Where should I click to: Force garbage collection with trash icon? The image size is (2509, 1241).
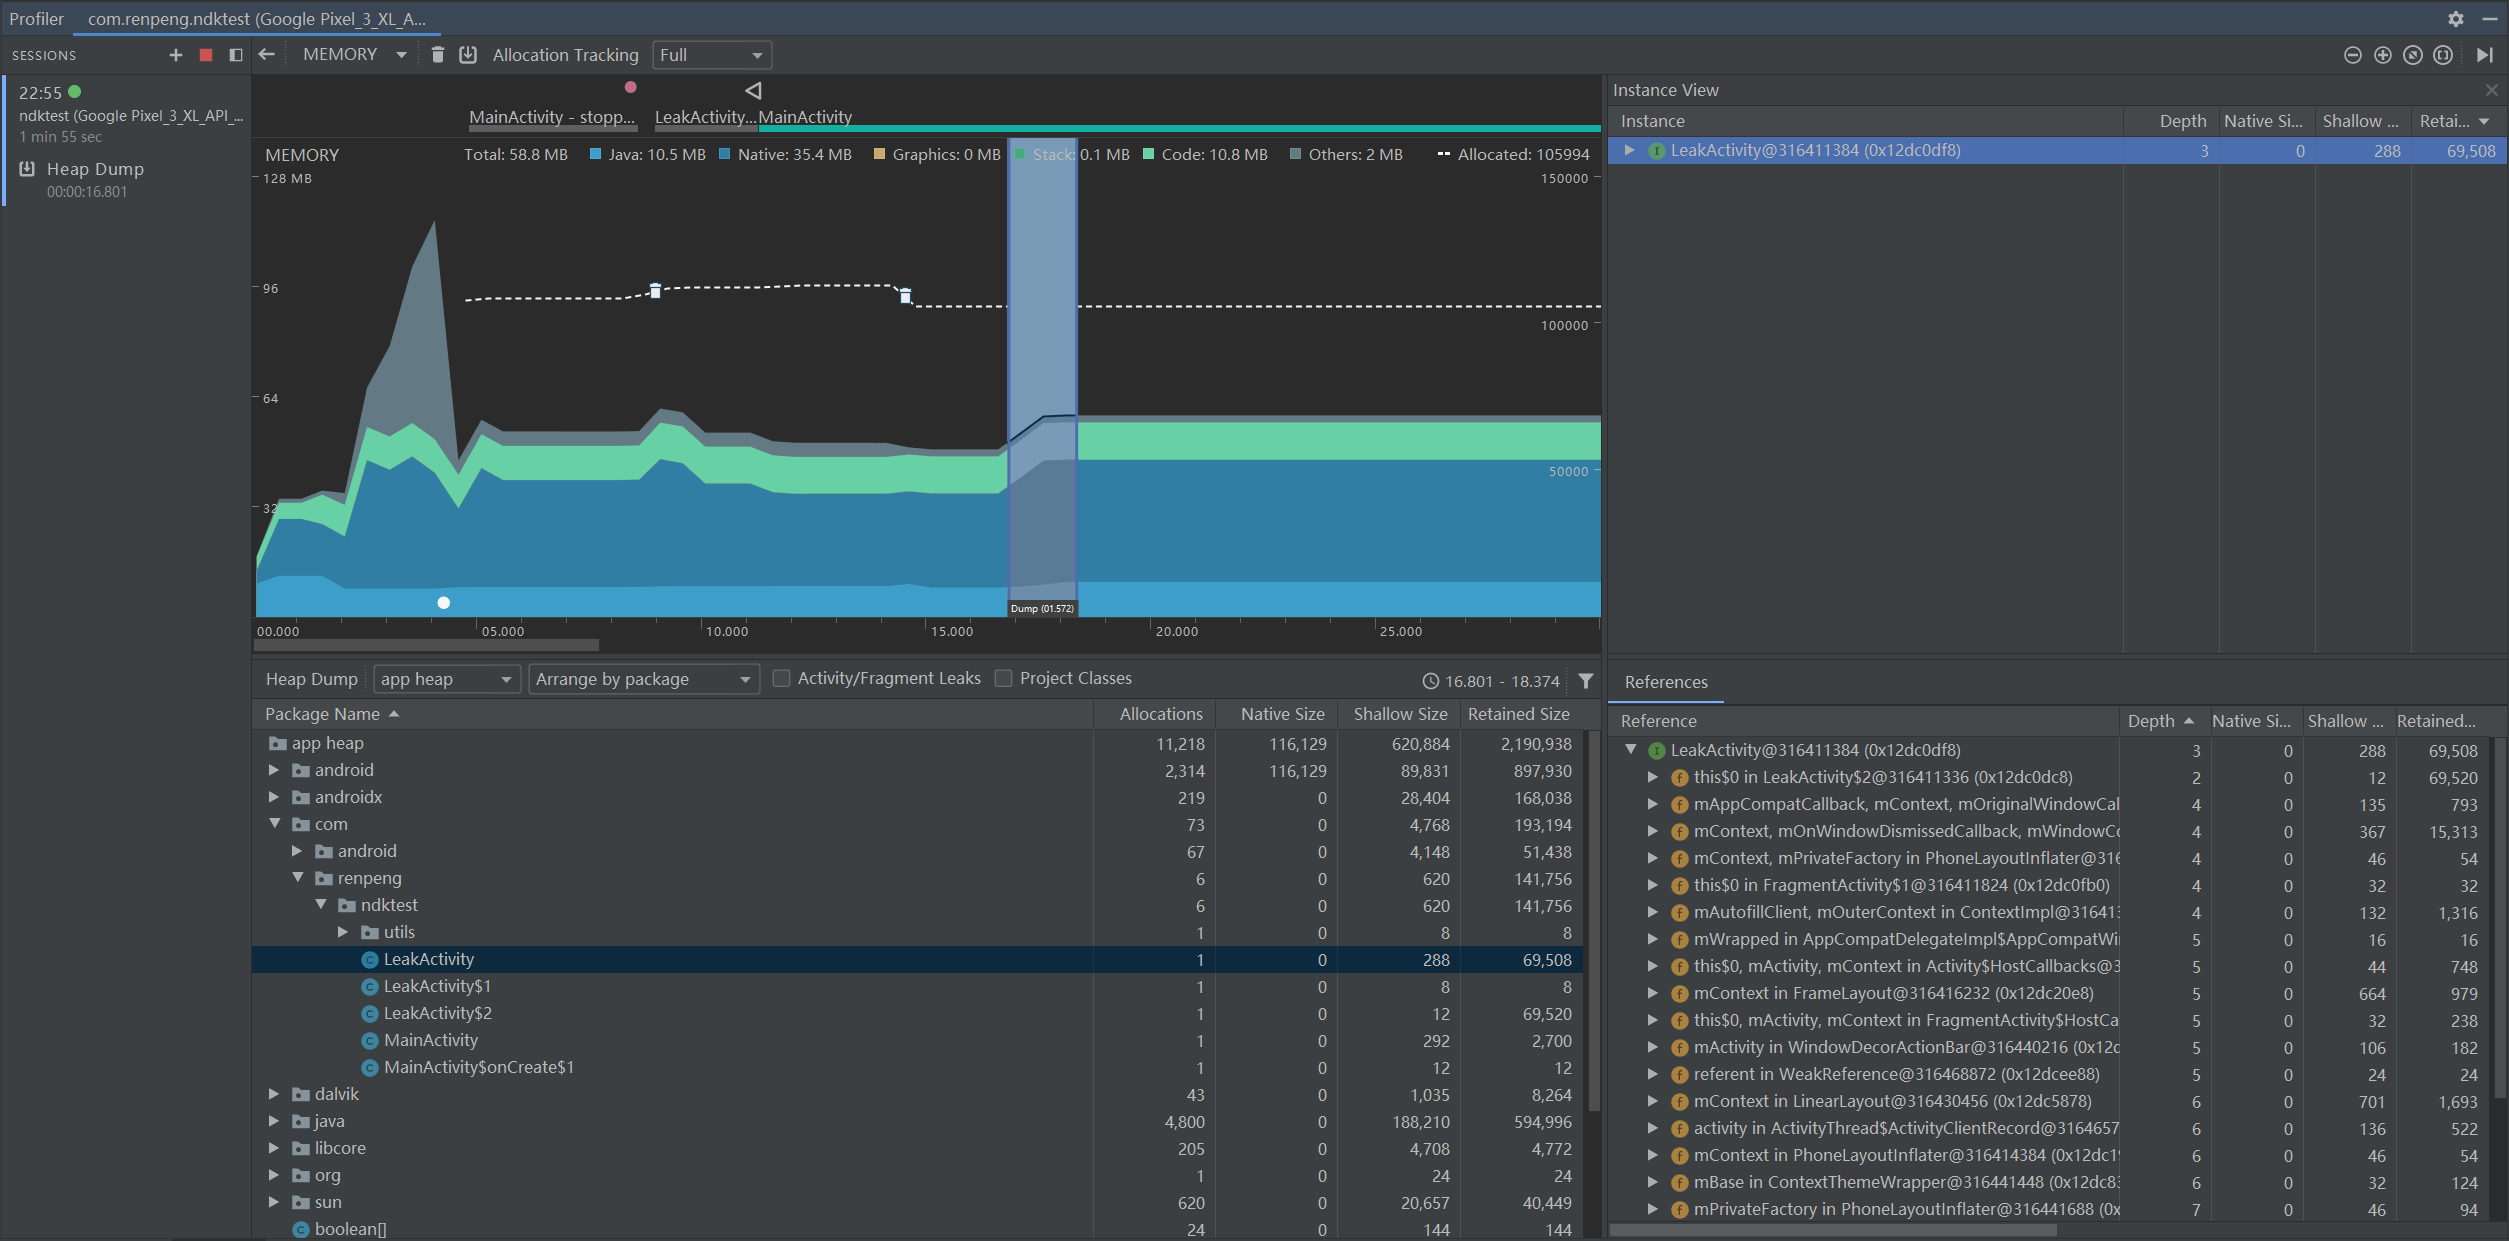(437, 55)
